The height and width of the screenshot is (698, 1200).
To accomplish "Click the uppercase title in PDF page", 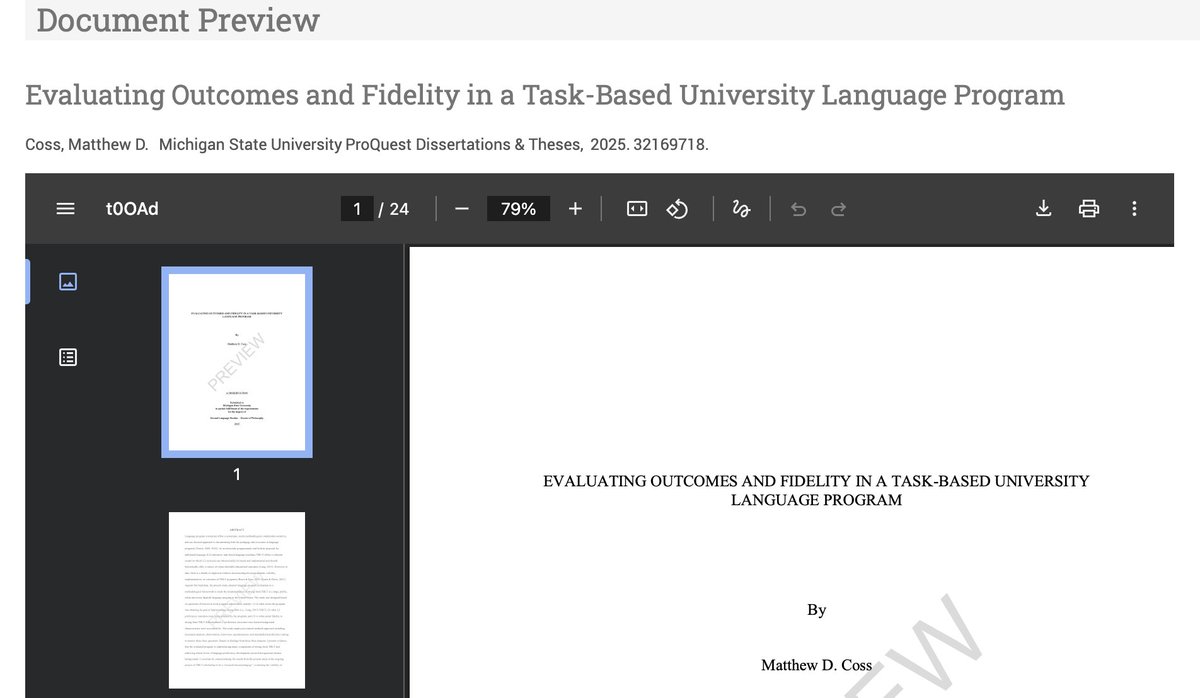I will tap(816, 490).
